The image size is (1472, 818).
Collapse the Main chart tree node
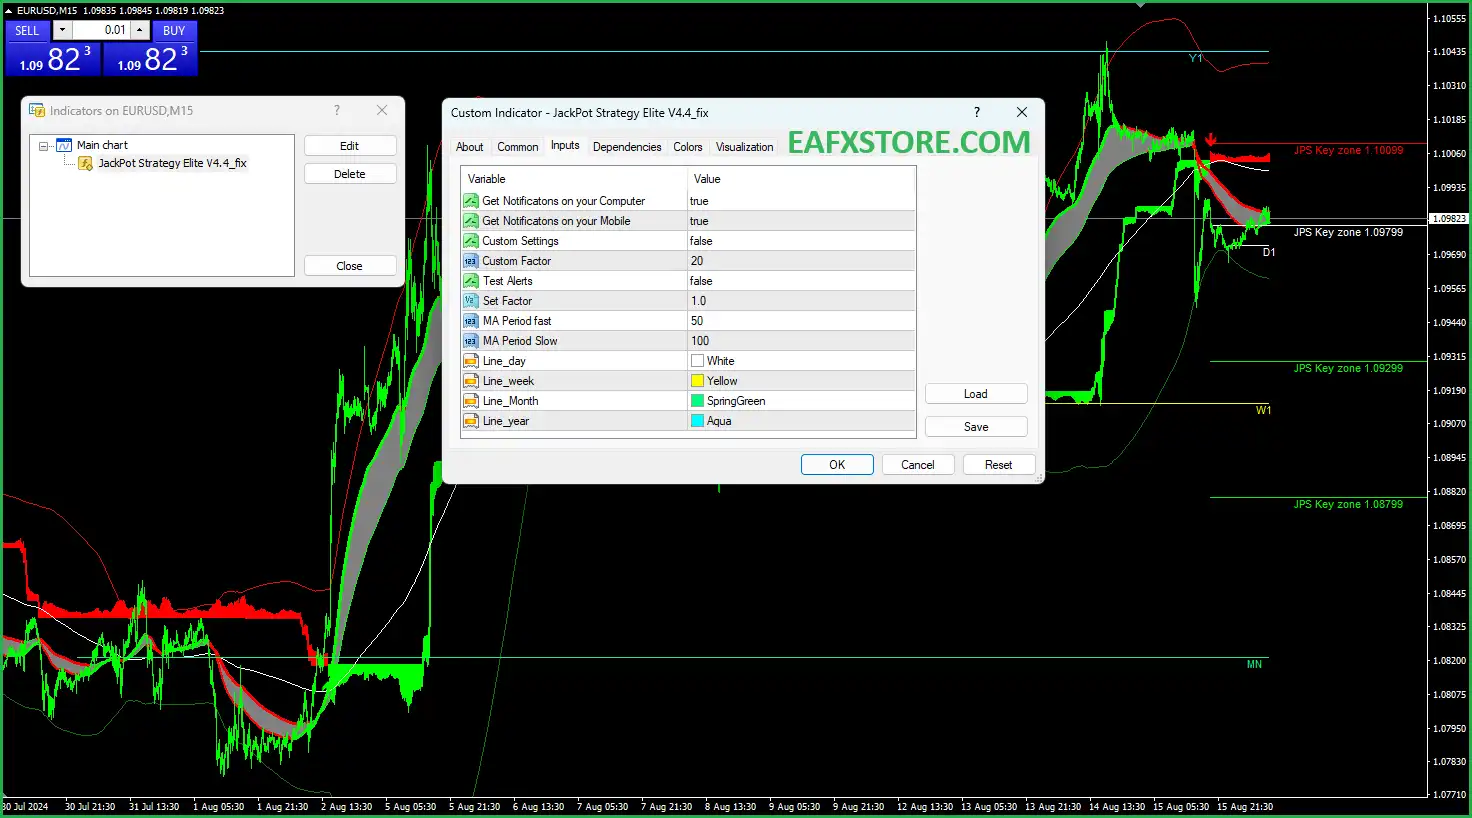[43, 145]
